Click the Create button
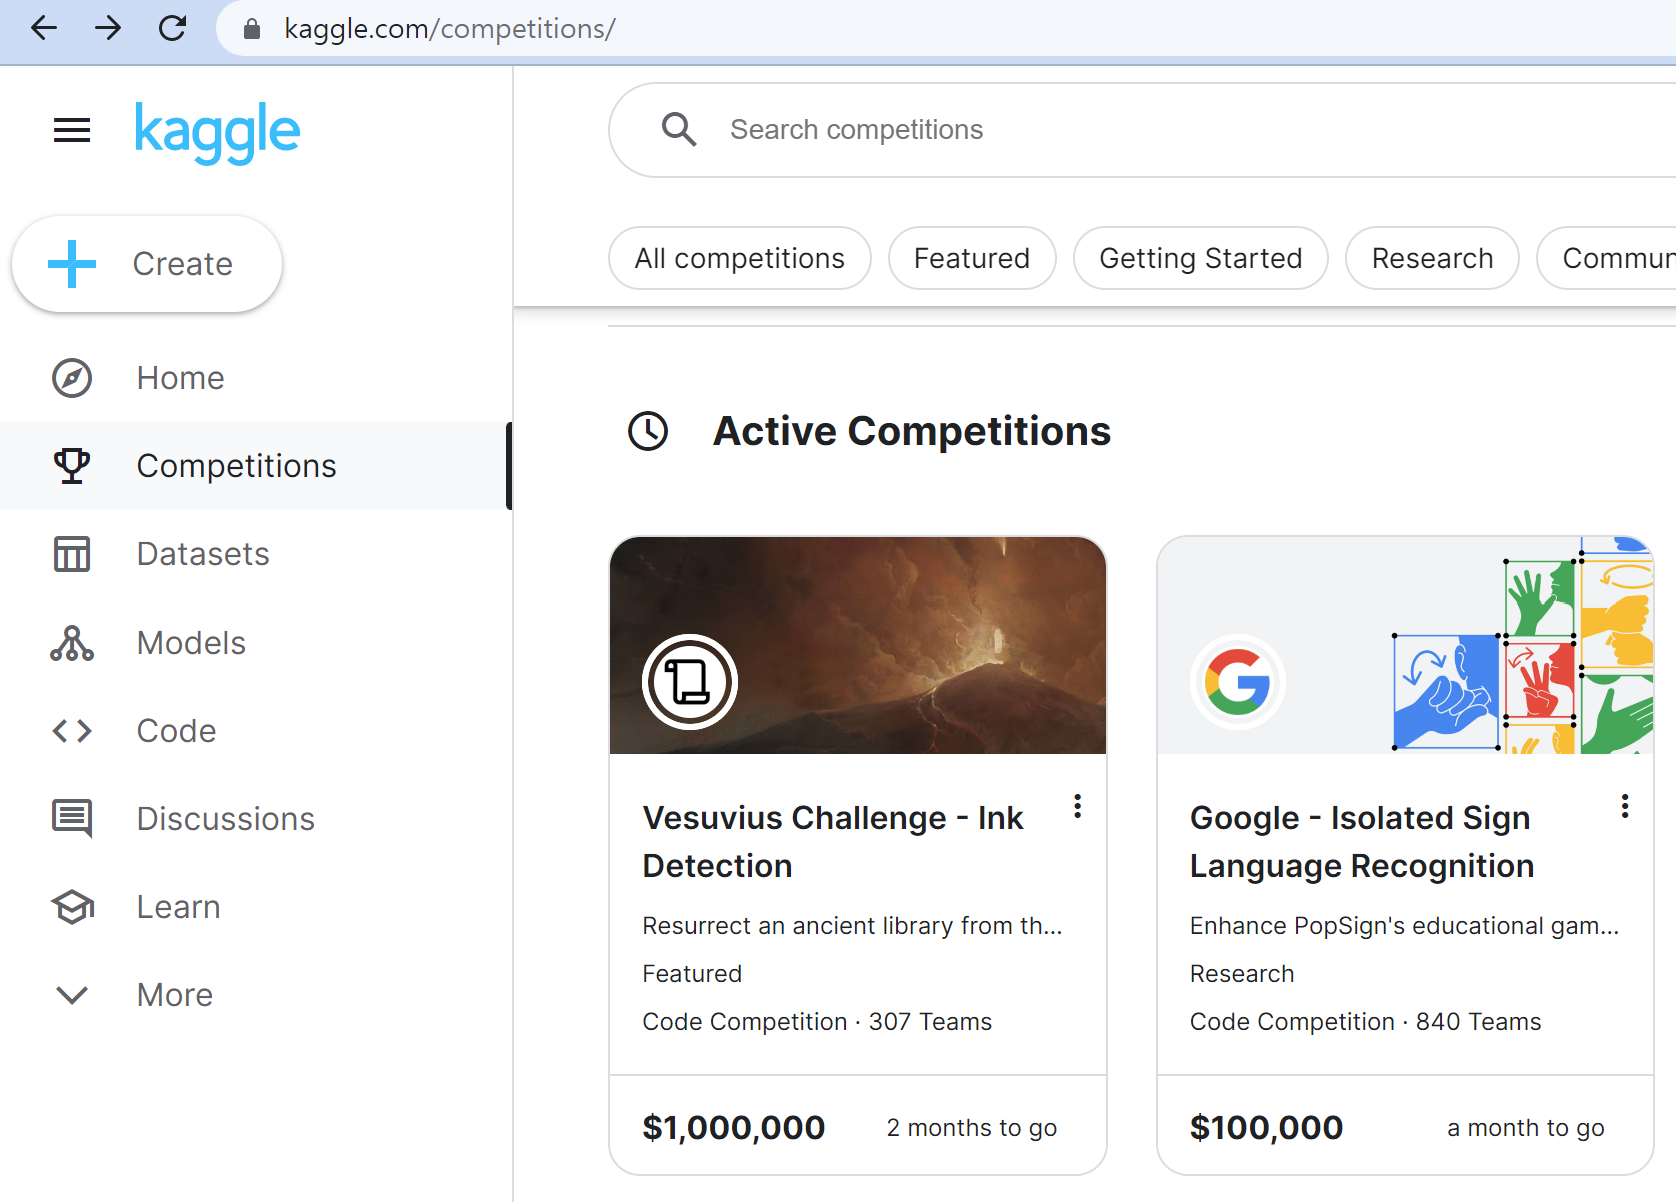 tap(147, 264)
